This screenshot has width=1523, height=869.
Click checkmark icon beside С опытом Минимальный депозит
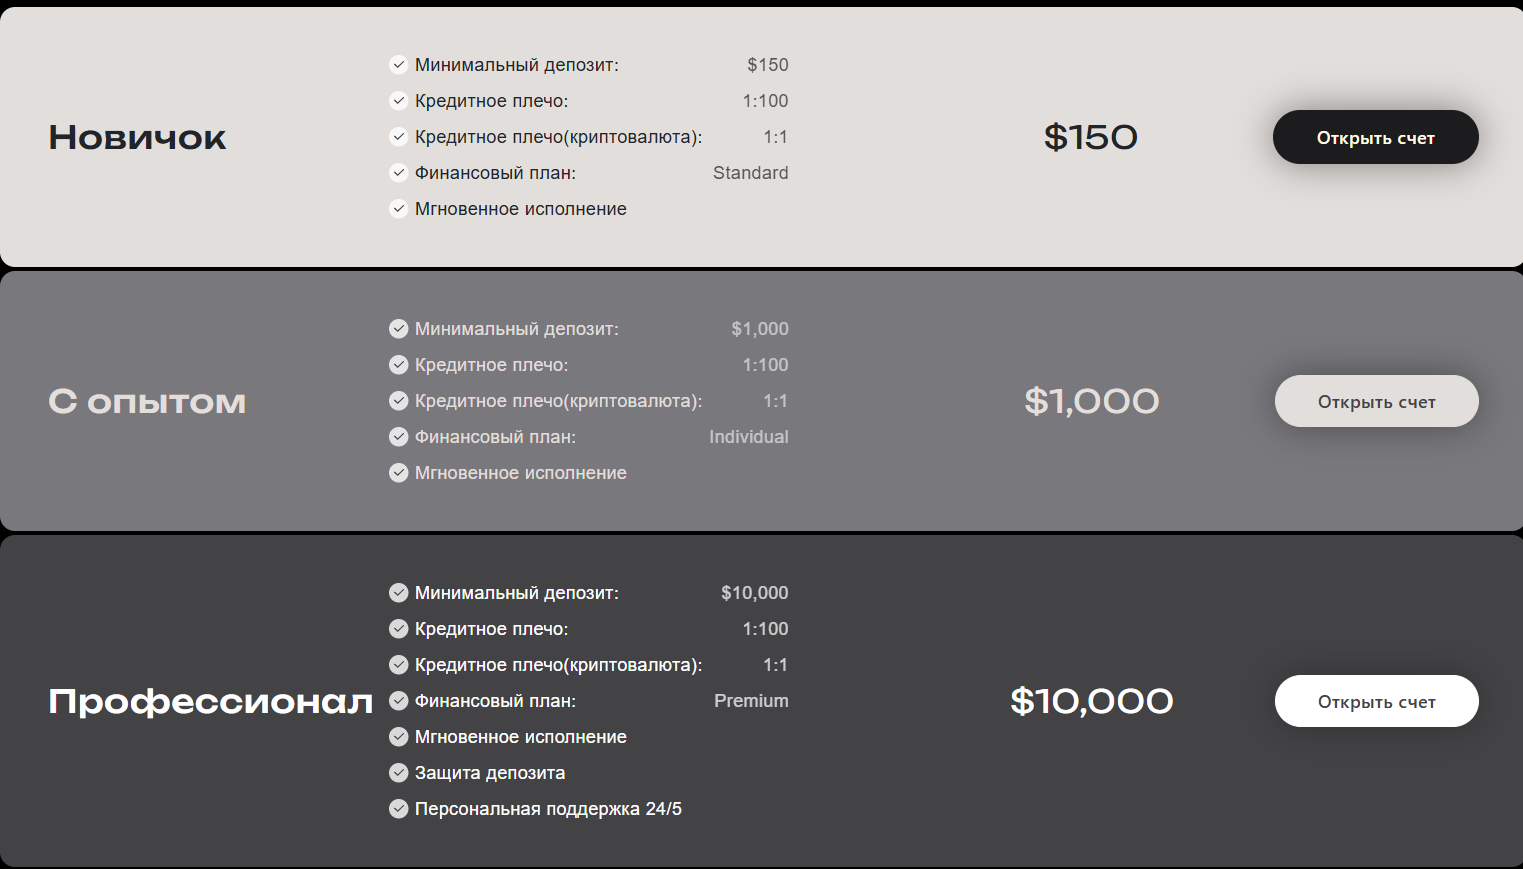click(x=398, y=329)
